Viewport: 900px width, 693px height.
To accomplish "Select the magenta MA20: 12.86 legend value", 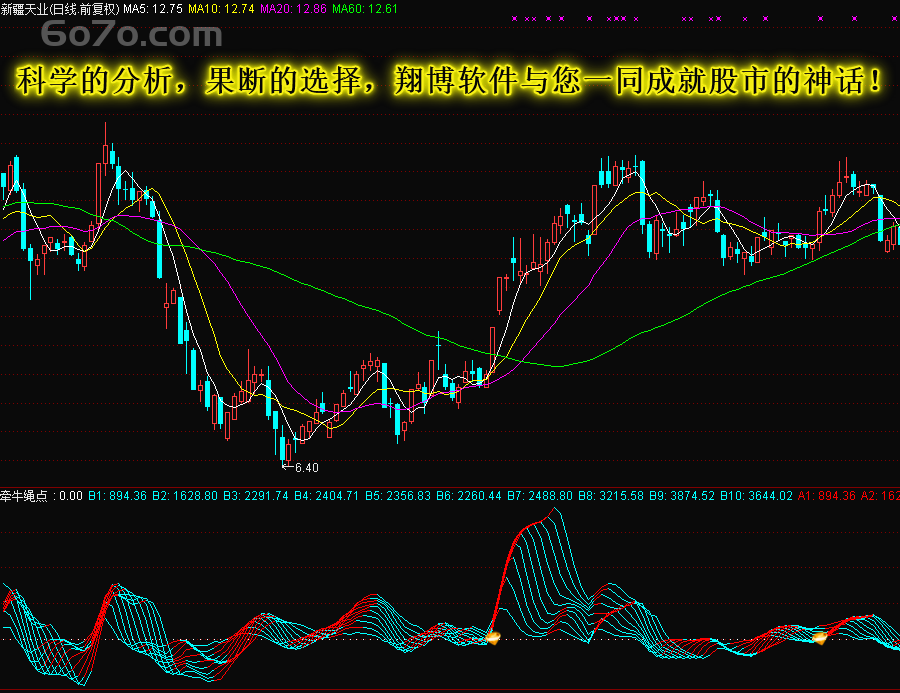I will [x=293, y=9].
